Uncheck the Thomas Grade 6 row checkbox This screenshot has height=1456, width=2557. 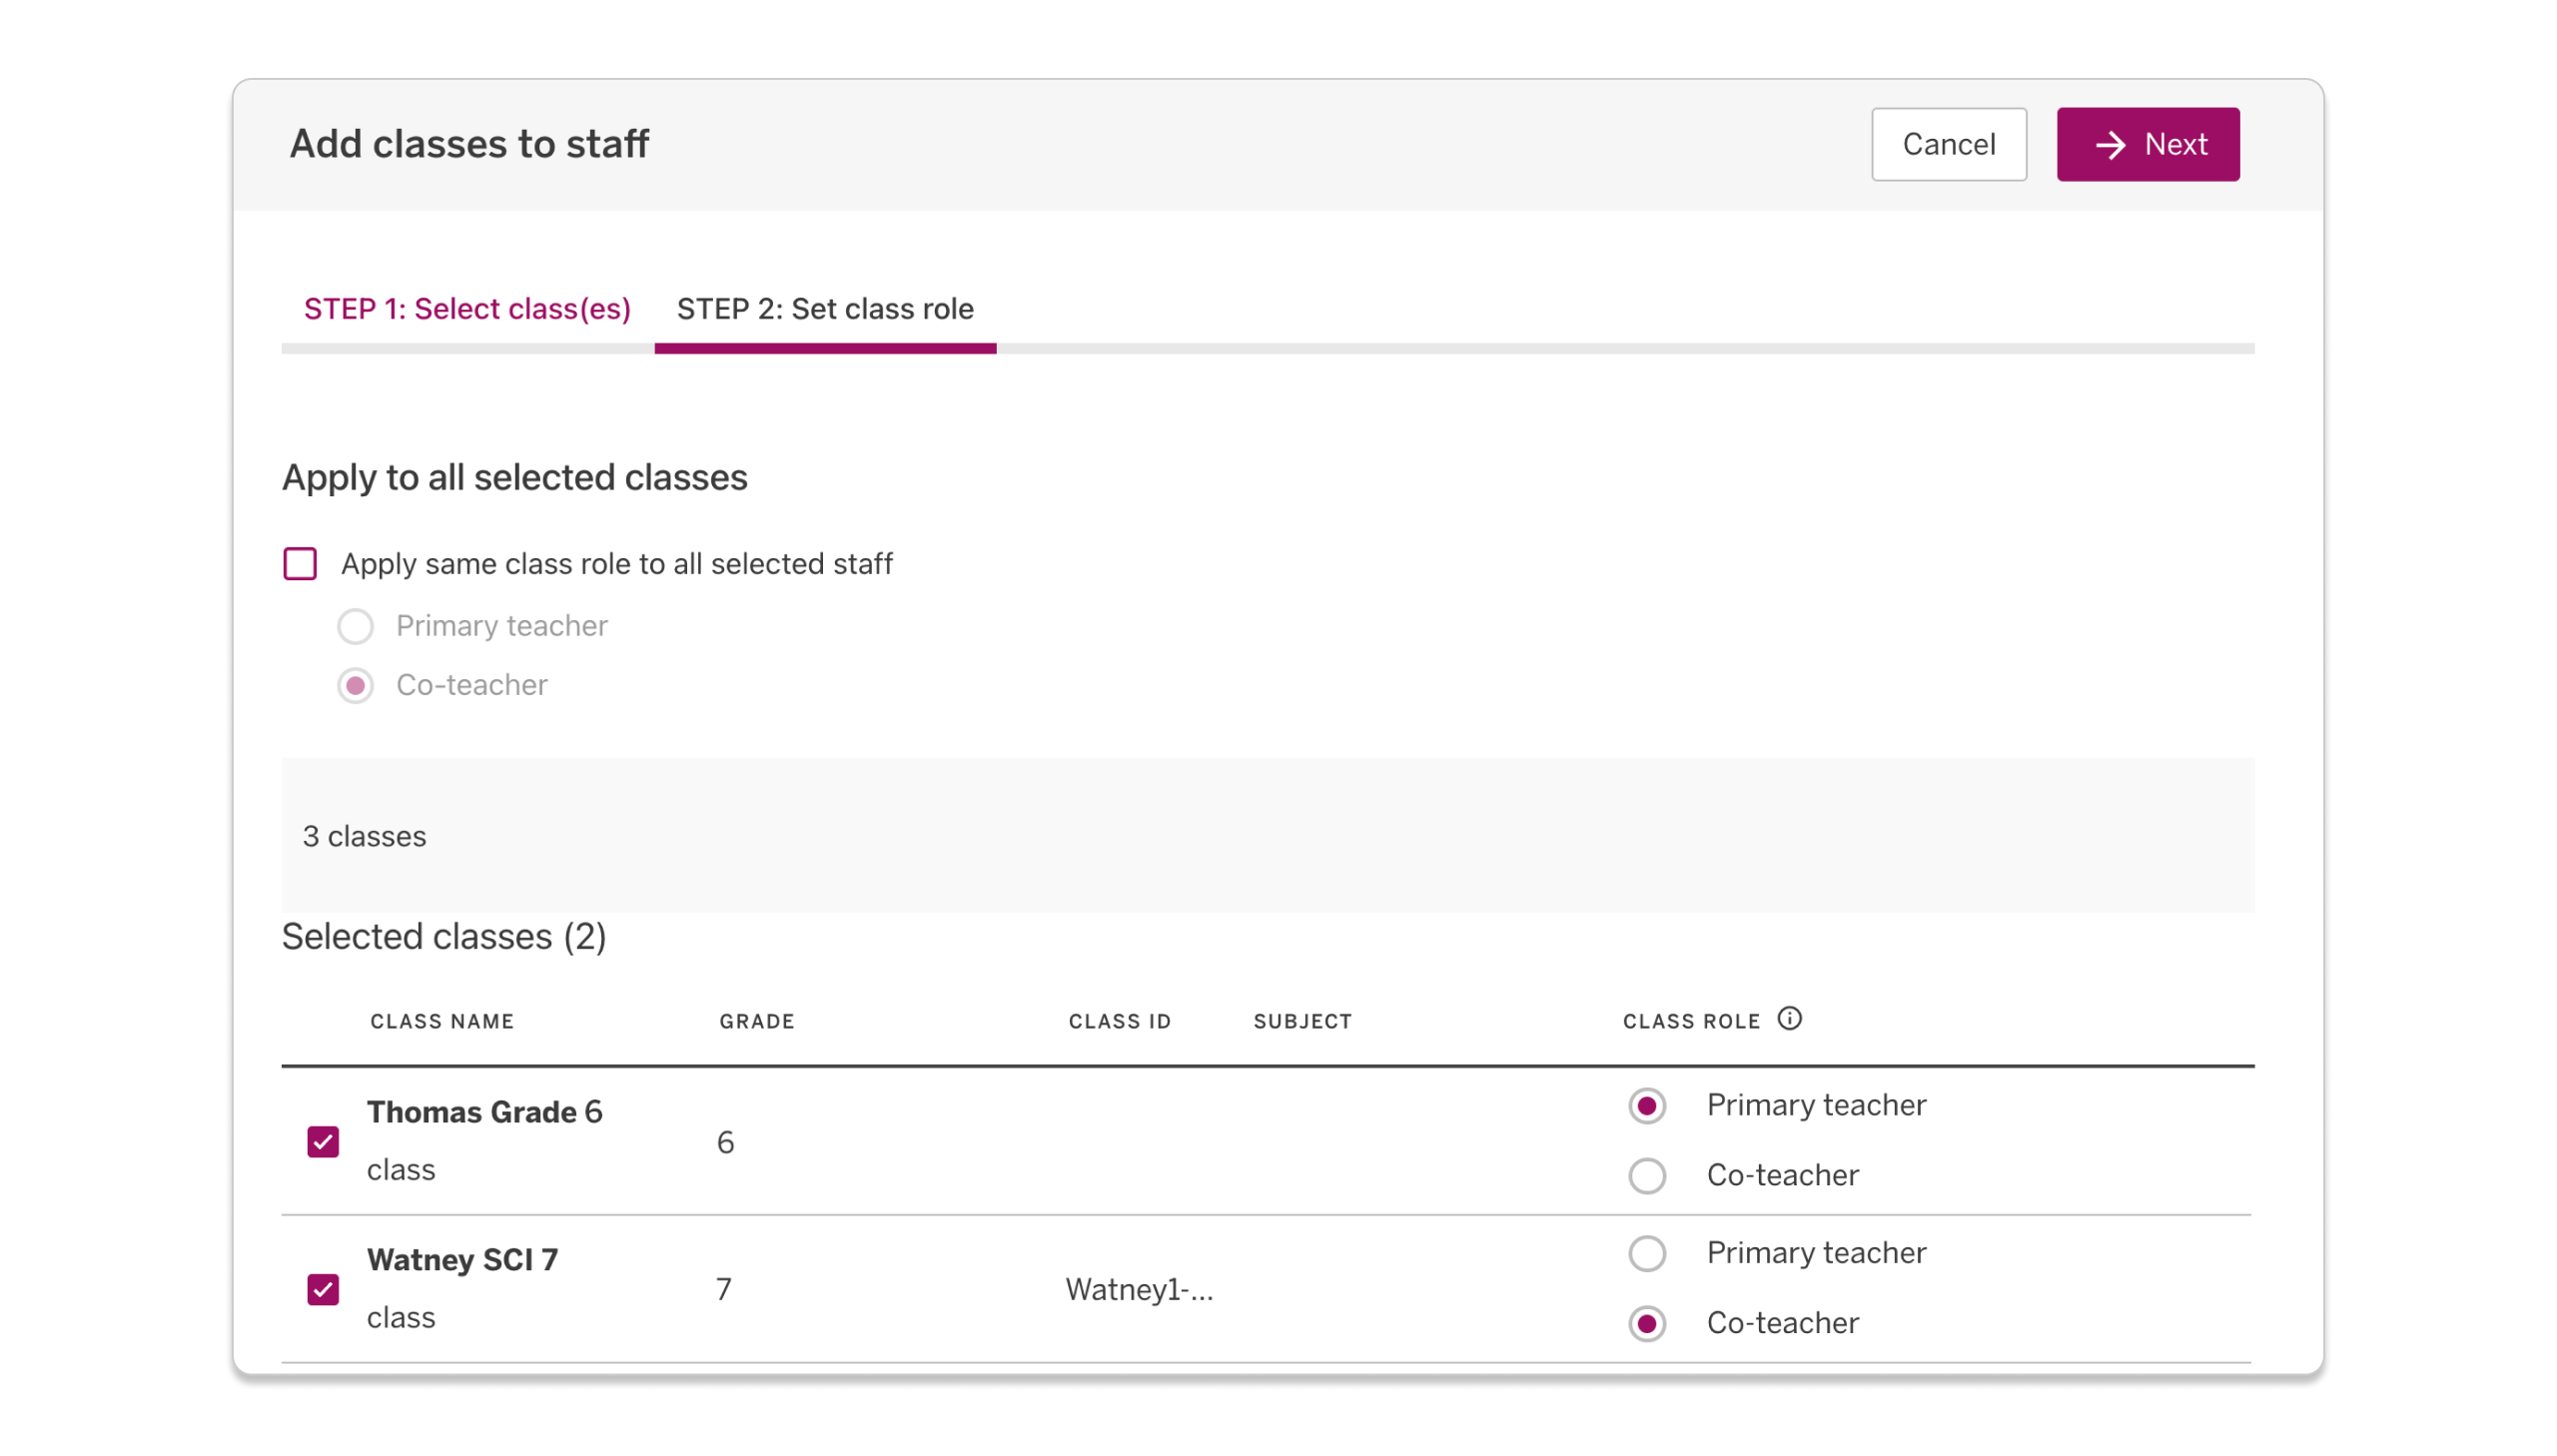(x=322, y=1141)
